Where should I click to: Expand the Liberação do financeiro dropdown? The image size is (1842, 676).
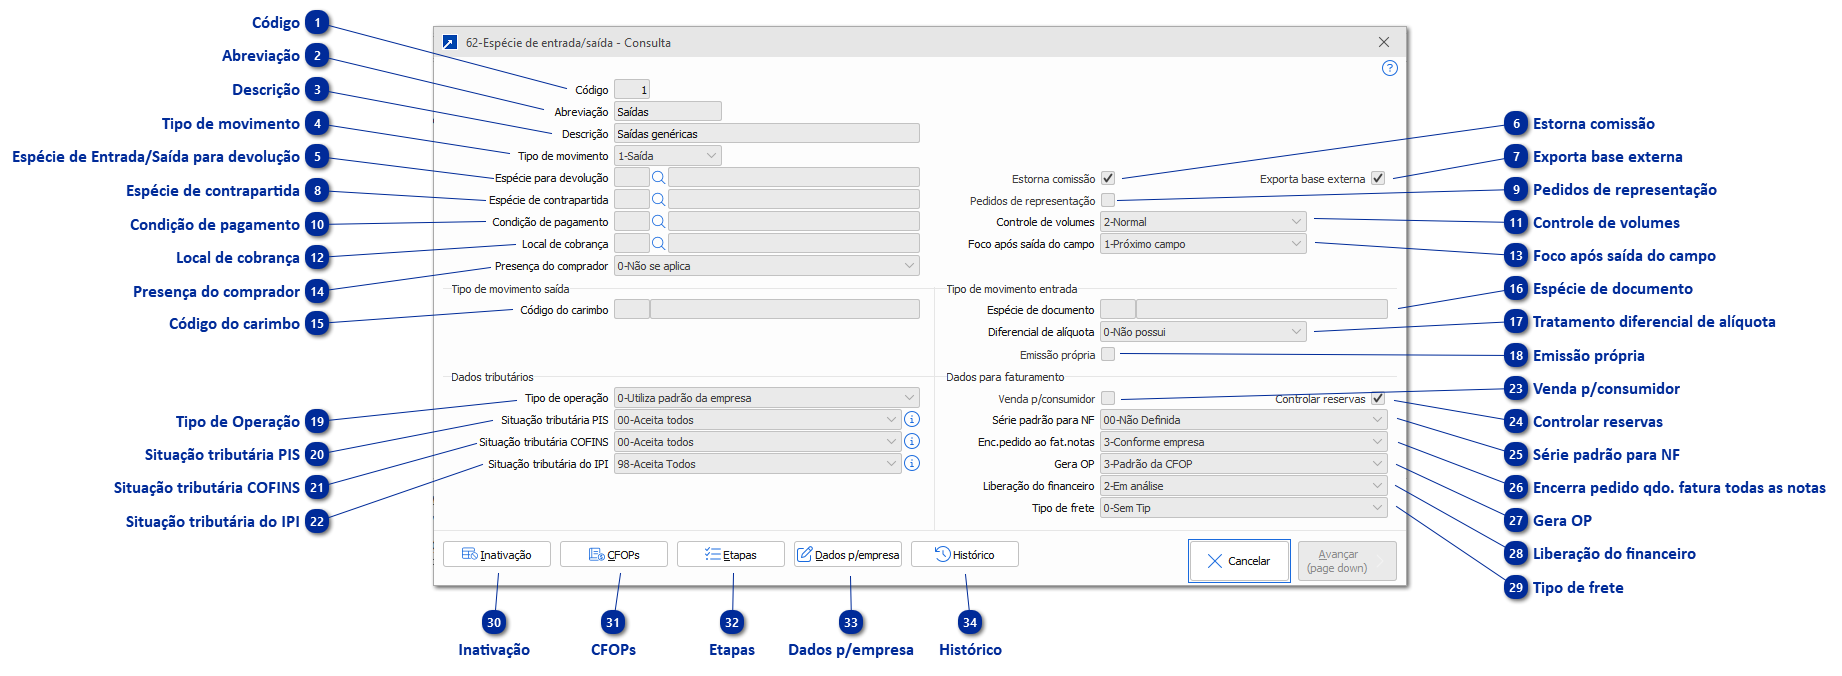click(x=1377, y=486)
